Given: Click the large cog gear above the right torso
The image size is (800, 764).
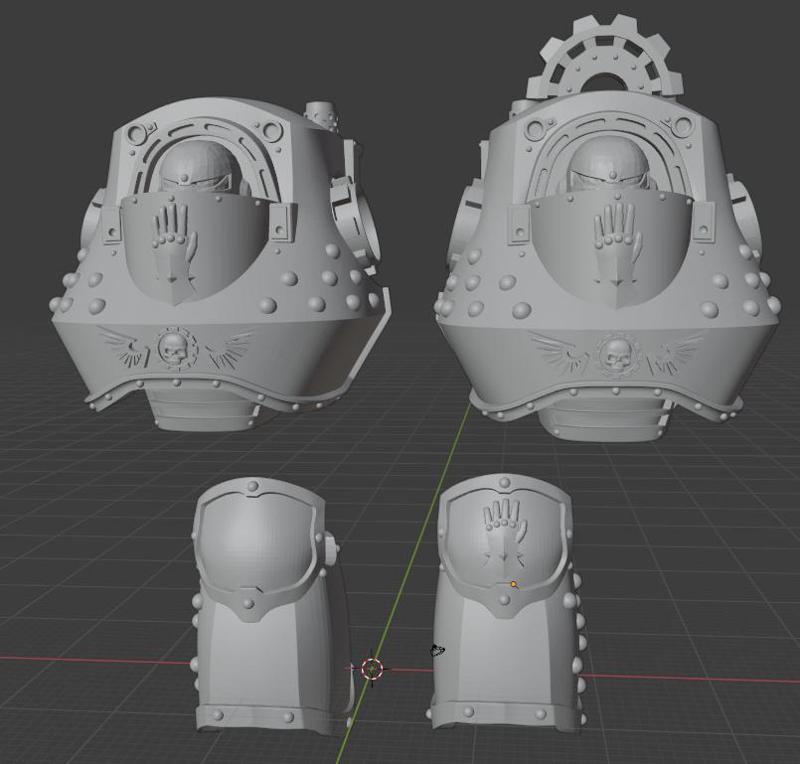Looking at the screenshot, I should 605,55.
